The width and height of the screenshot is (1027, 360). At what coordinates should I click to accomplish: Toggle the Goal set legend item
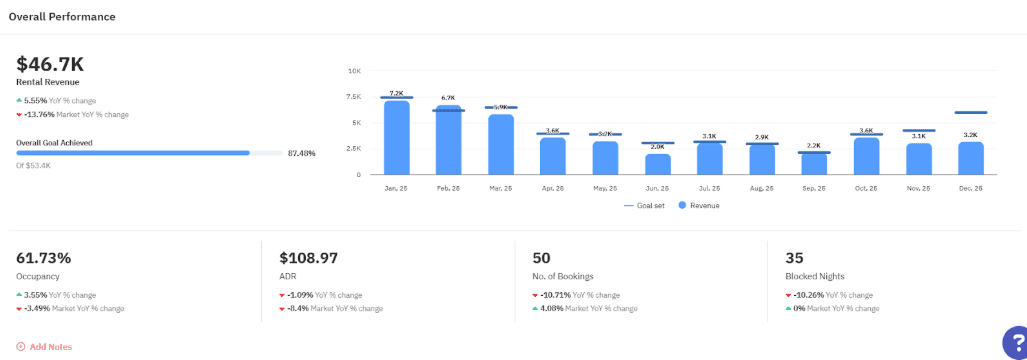pos(643,206)
